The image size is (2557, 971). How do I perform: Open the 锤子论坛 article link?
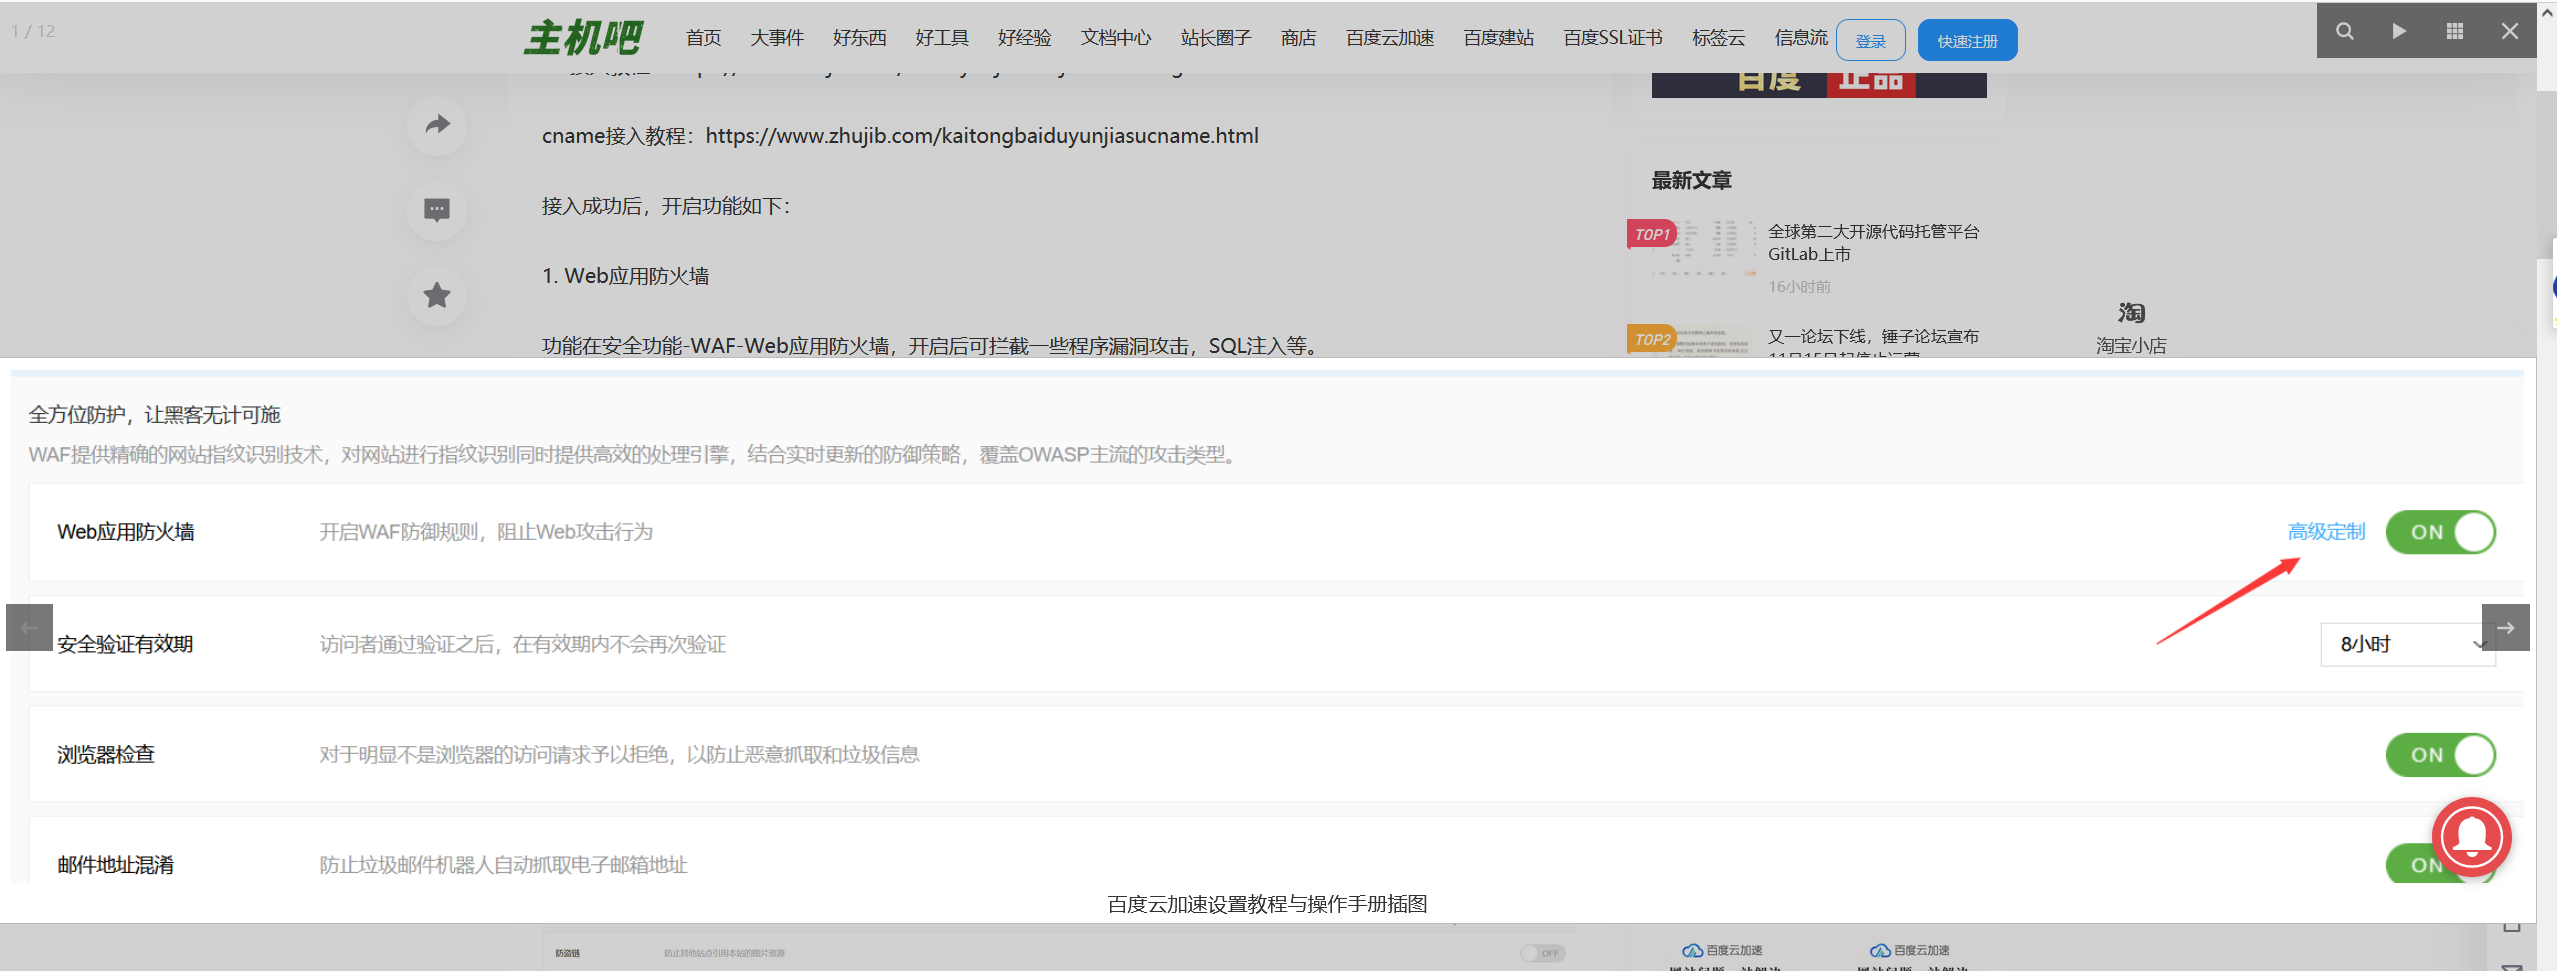[x=1873, y=344]
